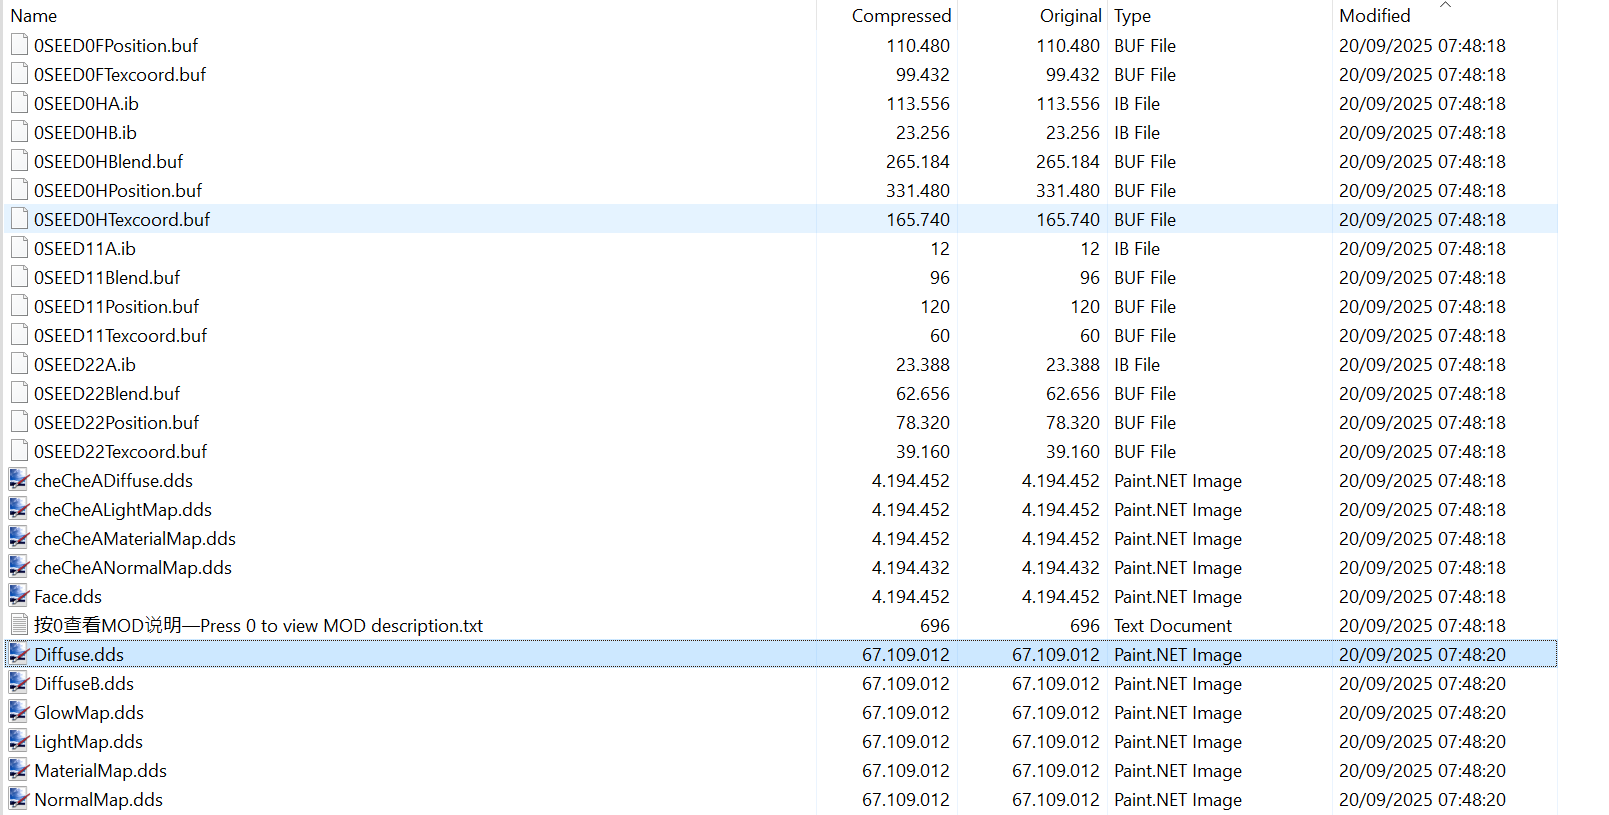Click the file icon of 0SEED22Texcoord.buf

19,451
